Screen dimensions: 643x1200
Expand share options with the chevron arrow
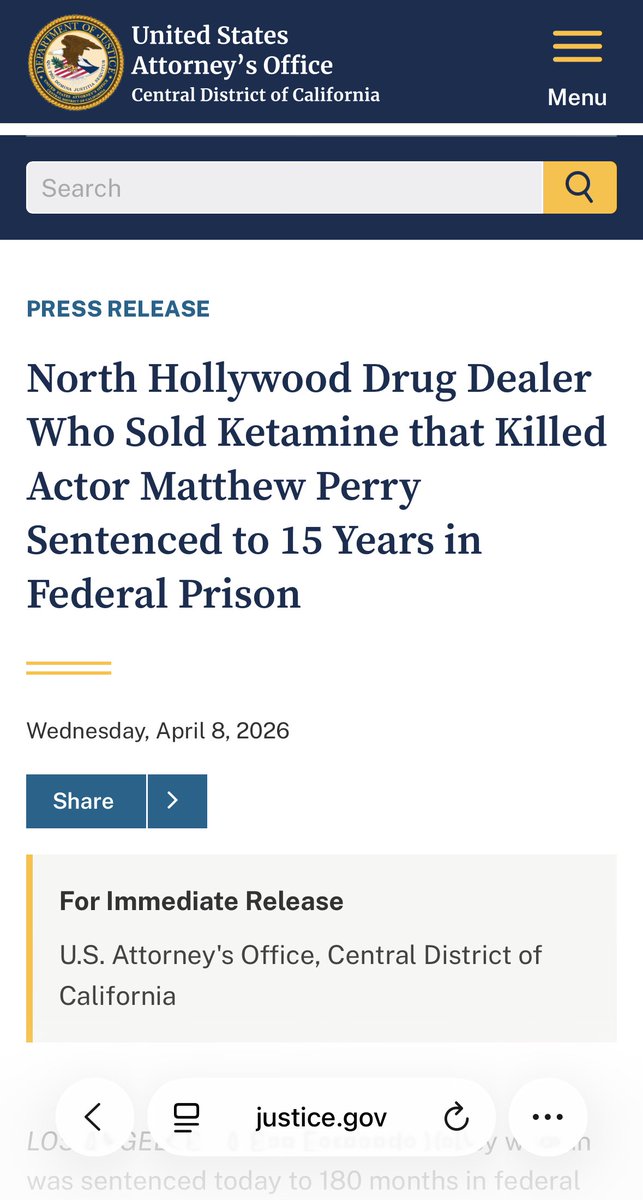(177, 801)
